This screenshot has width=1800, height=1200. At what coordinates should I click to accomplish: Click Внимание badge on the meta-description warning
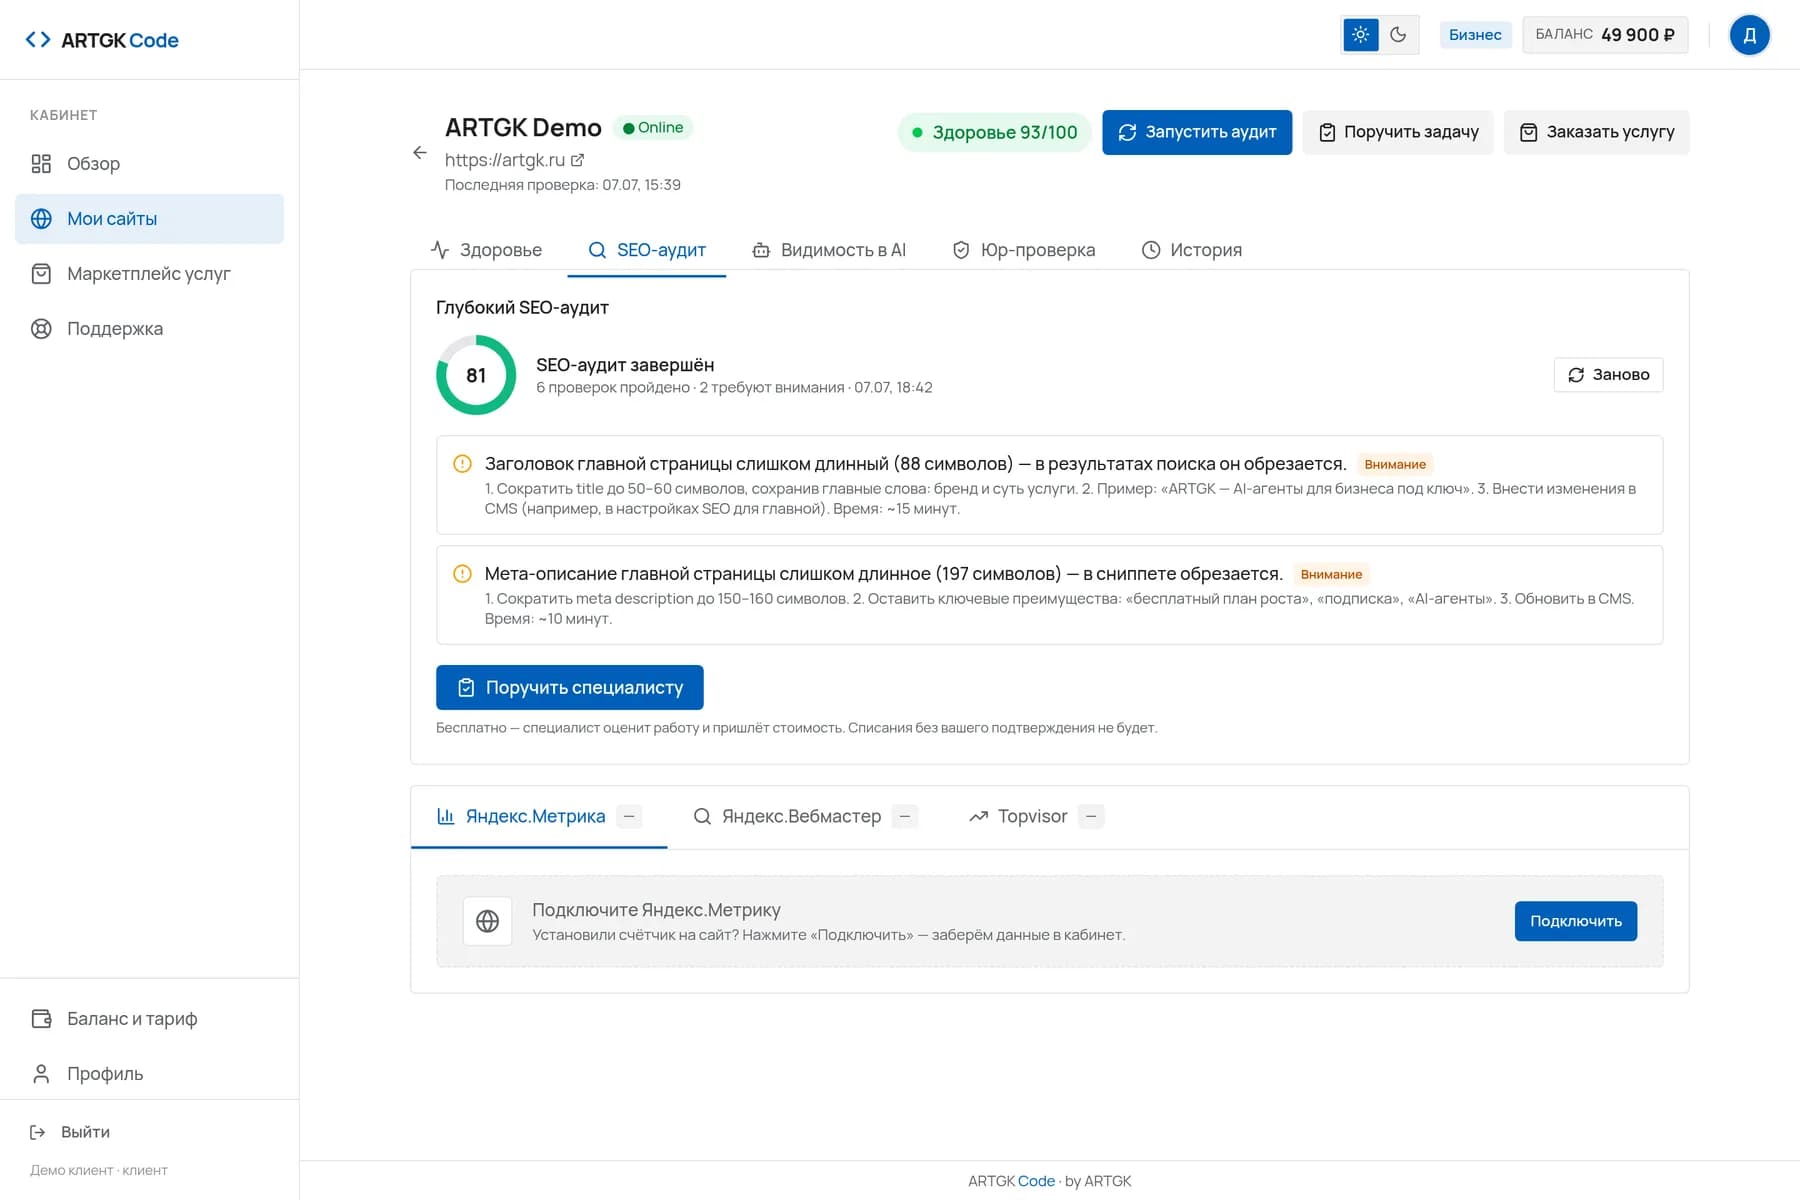(x=1331, y=574)
